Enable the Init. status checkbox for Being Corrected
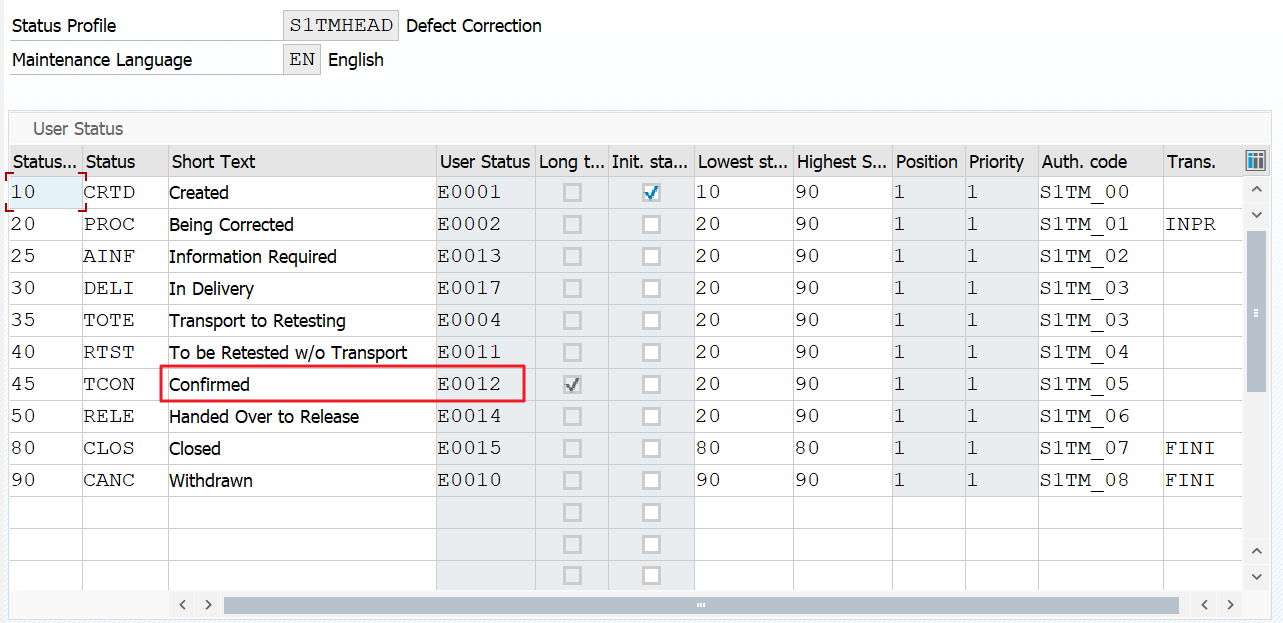This screenshot has width=1283, height=623. click(x=651, y=225)
